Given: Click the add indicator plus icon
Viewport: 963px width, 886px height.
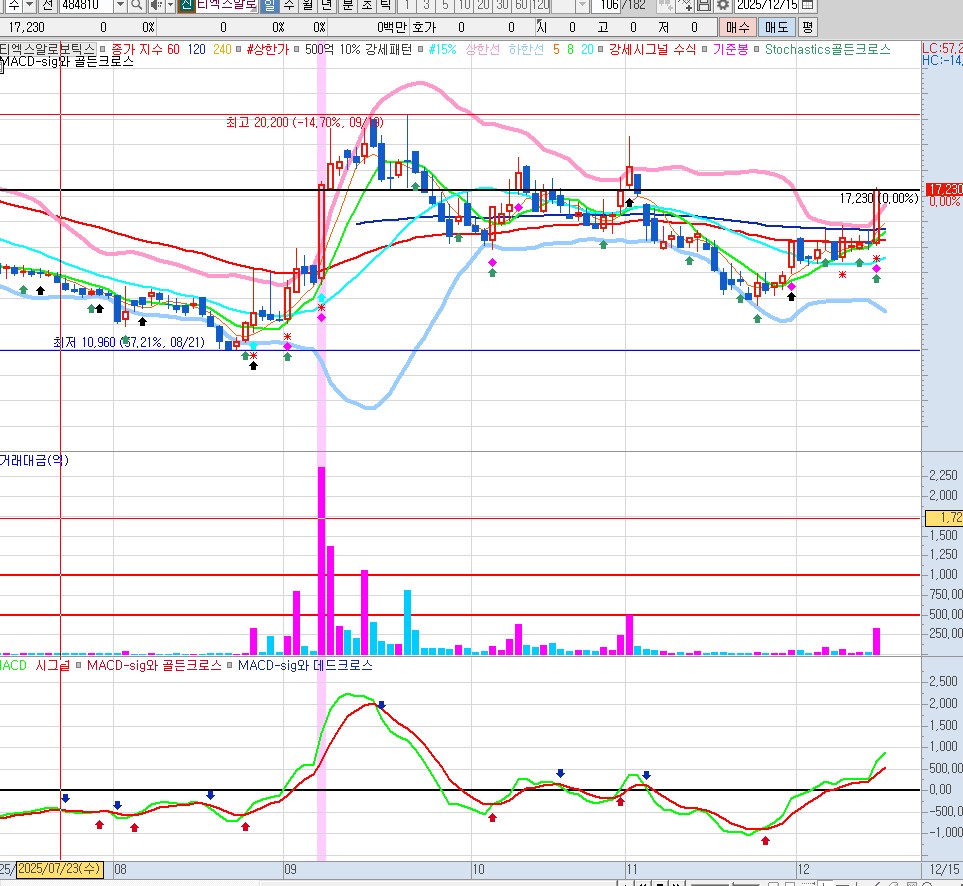Looking at the screenshot, I should click(x=686, y=6).
